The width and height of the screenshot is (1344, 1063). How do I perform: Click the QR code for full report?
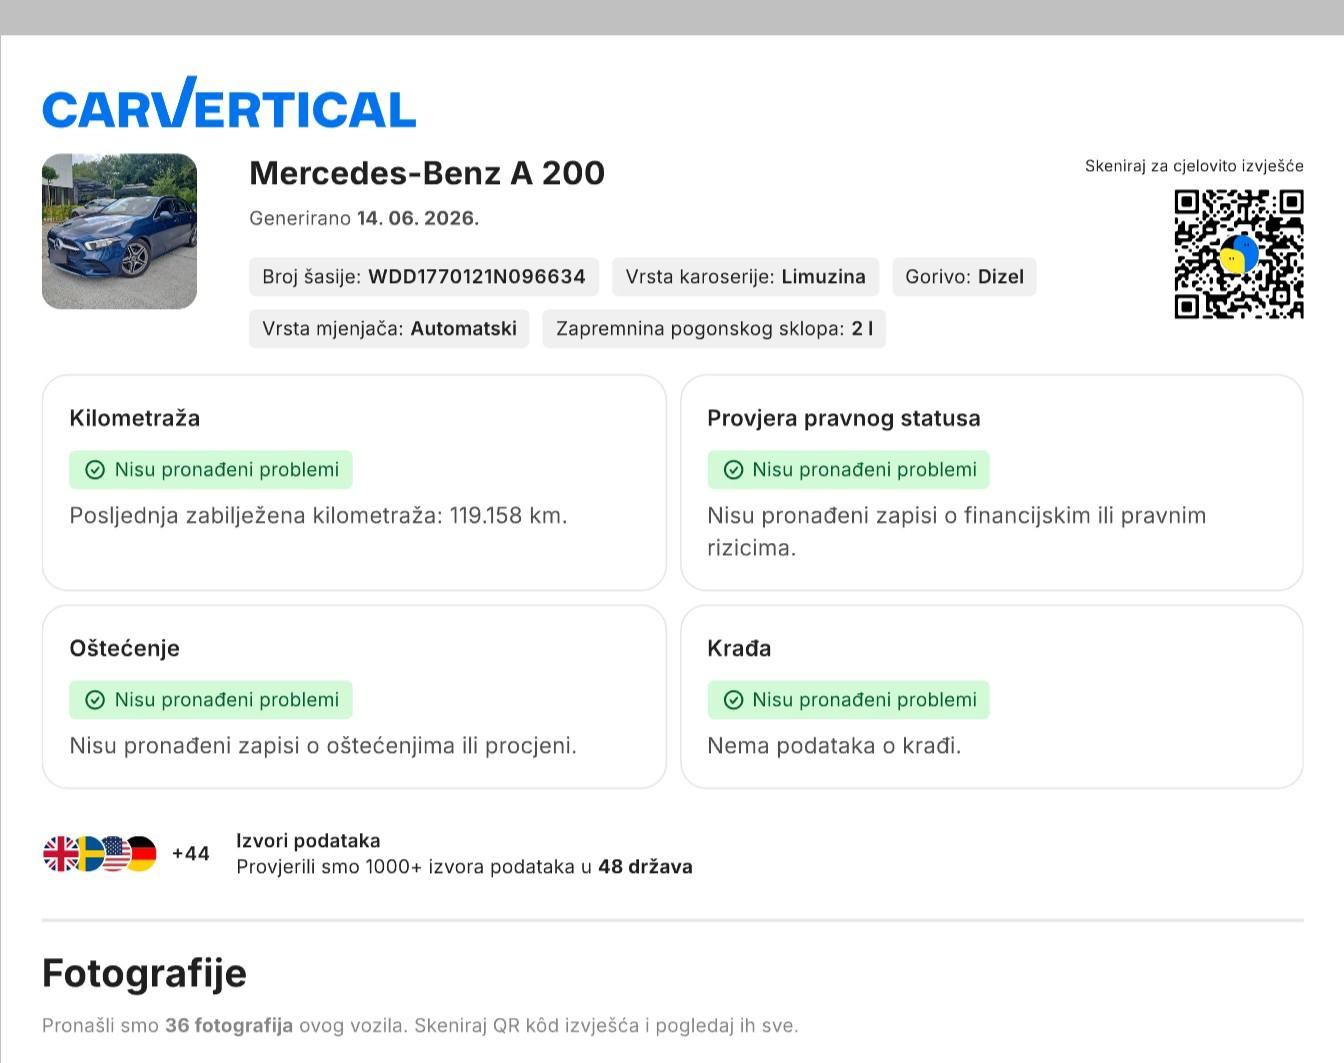pos(1238,254)
